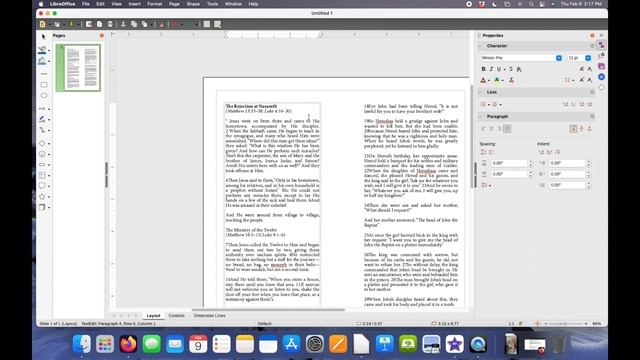640x360 pixels.
Task: Toggle the Properties sidebar deck button
Action: coord(602,45)
